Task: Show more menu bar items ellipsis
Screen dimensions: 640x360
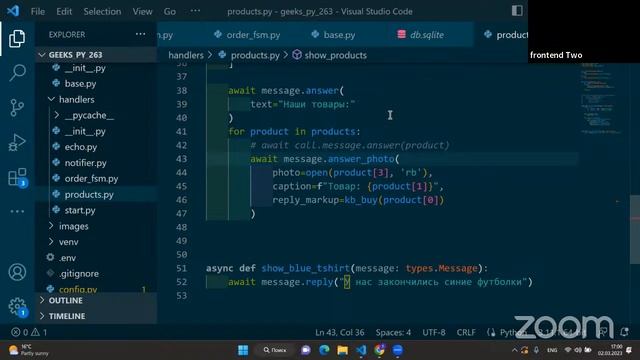Action: pyautogui.click(x=196, y=11)
